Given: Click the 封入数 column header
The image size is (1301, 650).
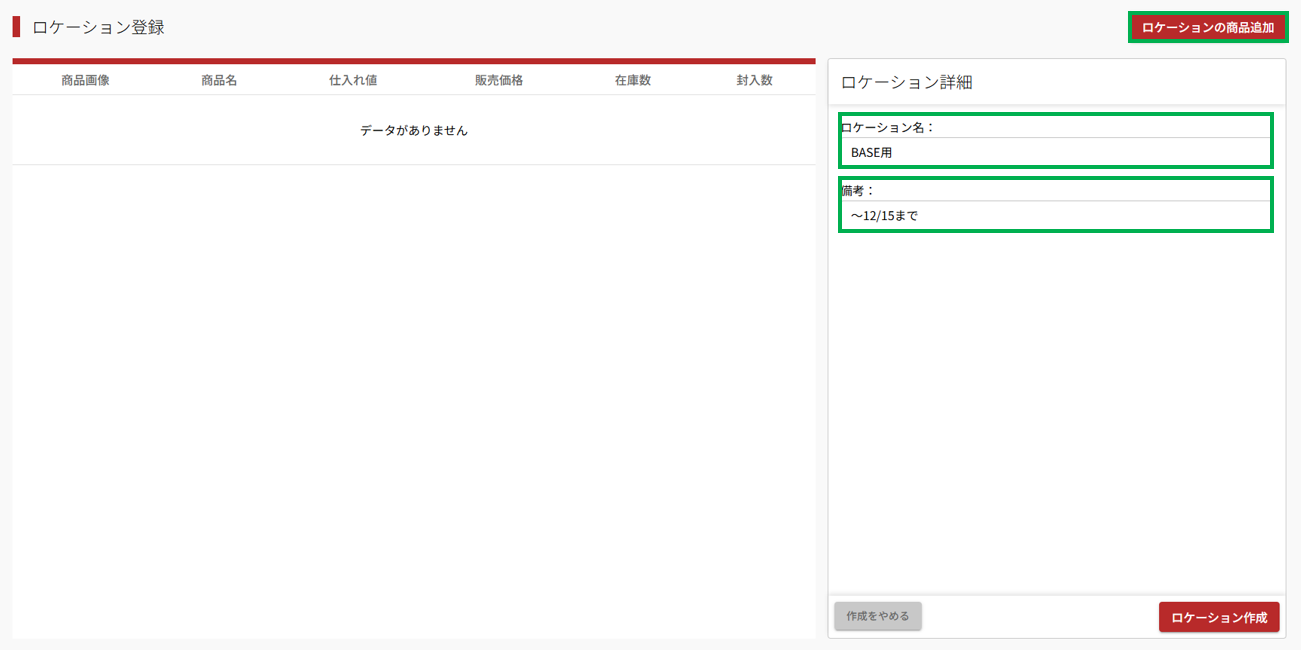Looking at the screenshot, I should 754,80.
